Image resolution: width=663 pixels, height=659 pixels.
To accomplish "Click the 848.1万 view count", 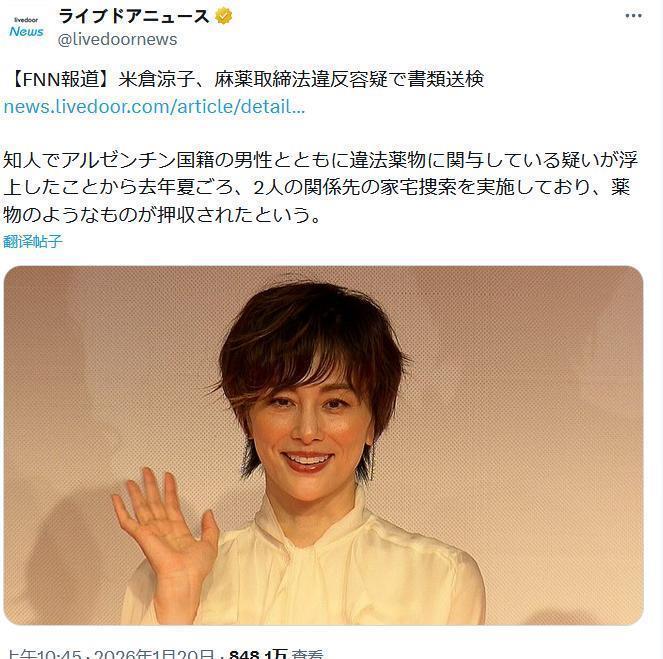I will click(x=258, y=654).
